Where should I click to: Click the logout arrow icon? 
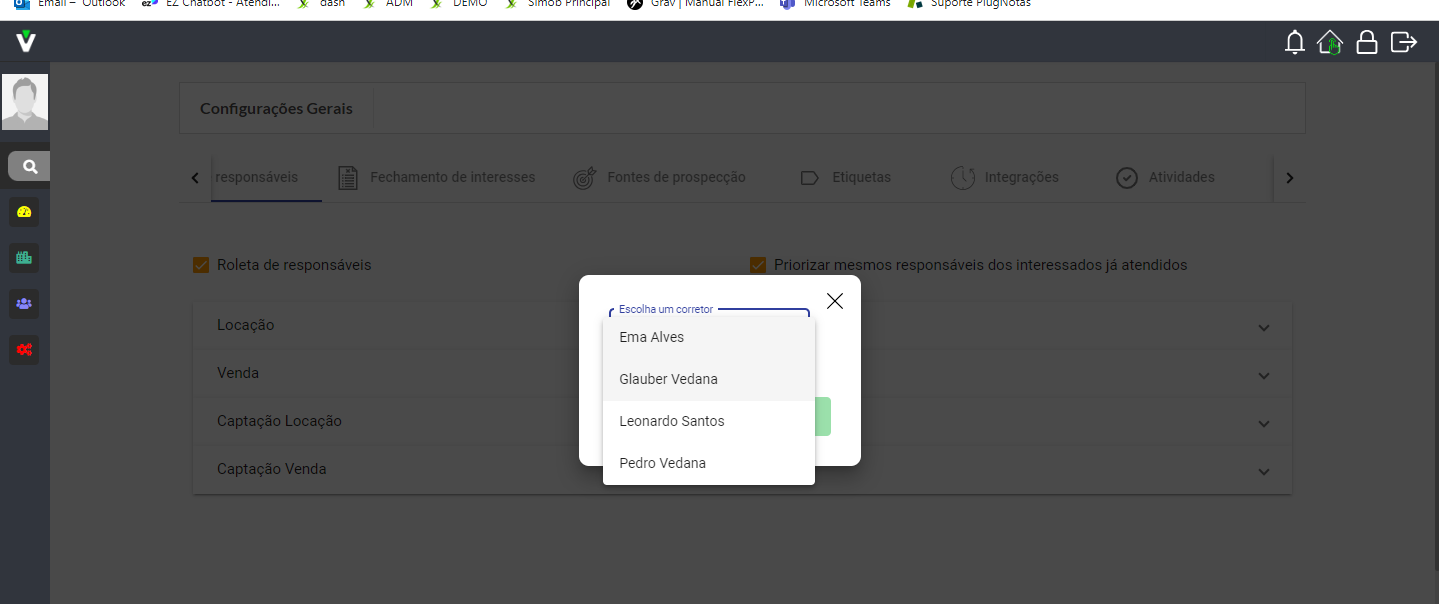pyautogui.click(x=1404, y=42)
